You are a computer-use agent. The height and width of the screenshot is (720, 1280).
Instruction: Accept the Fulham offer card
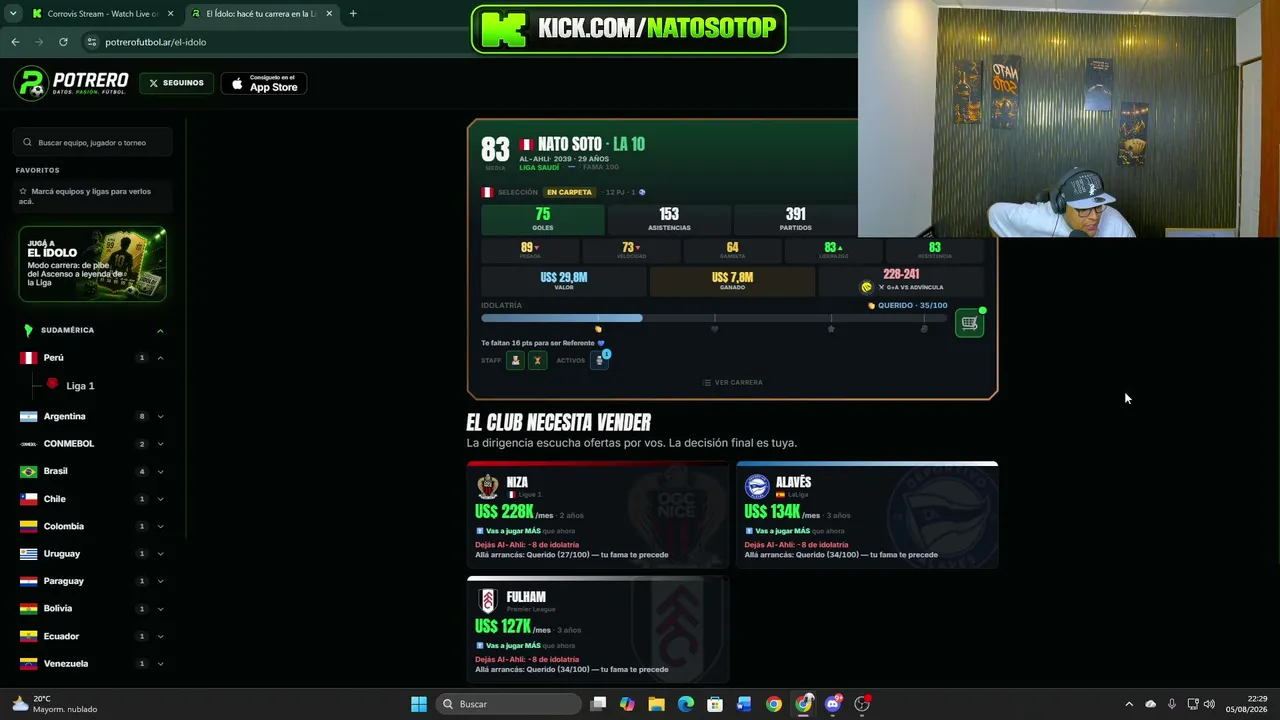pyautogui.click(x=598, y=630)
